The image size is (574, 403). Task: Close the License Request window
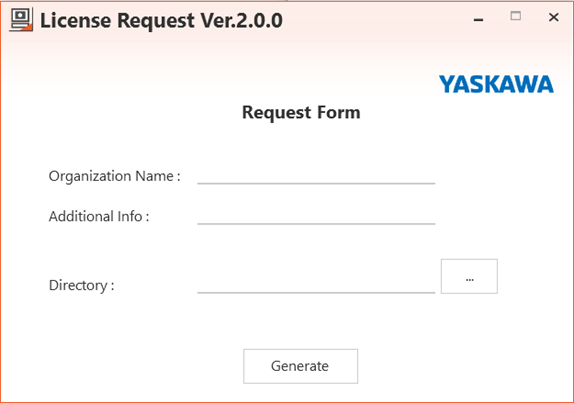554,17
